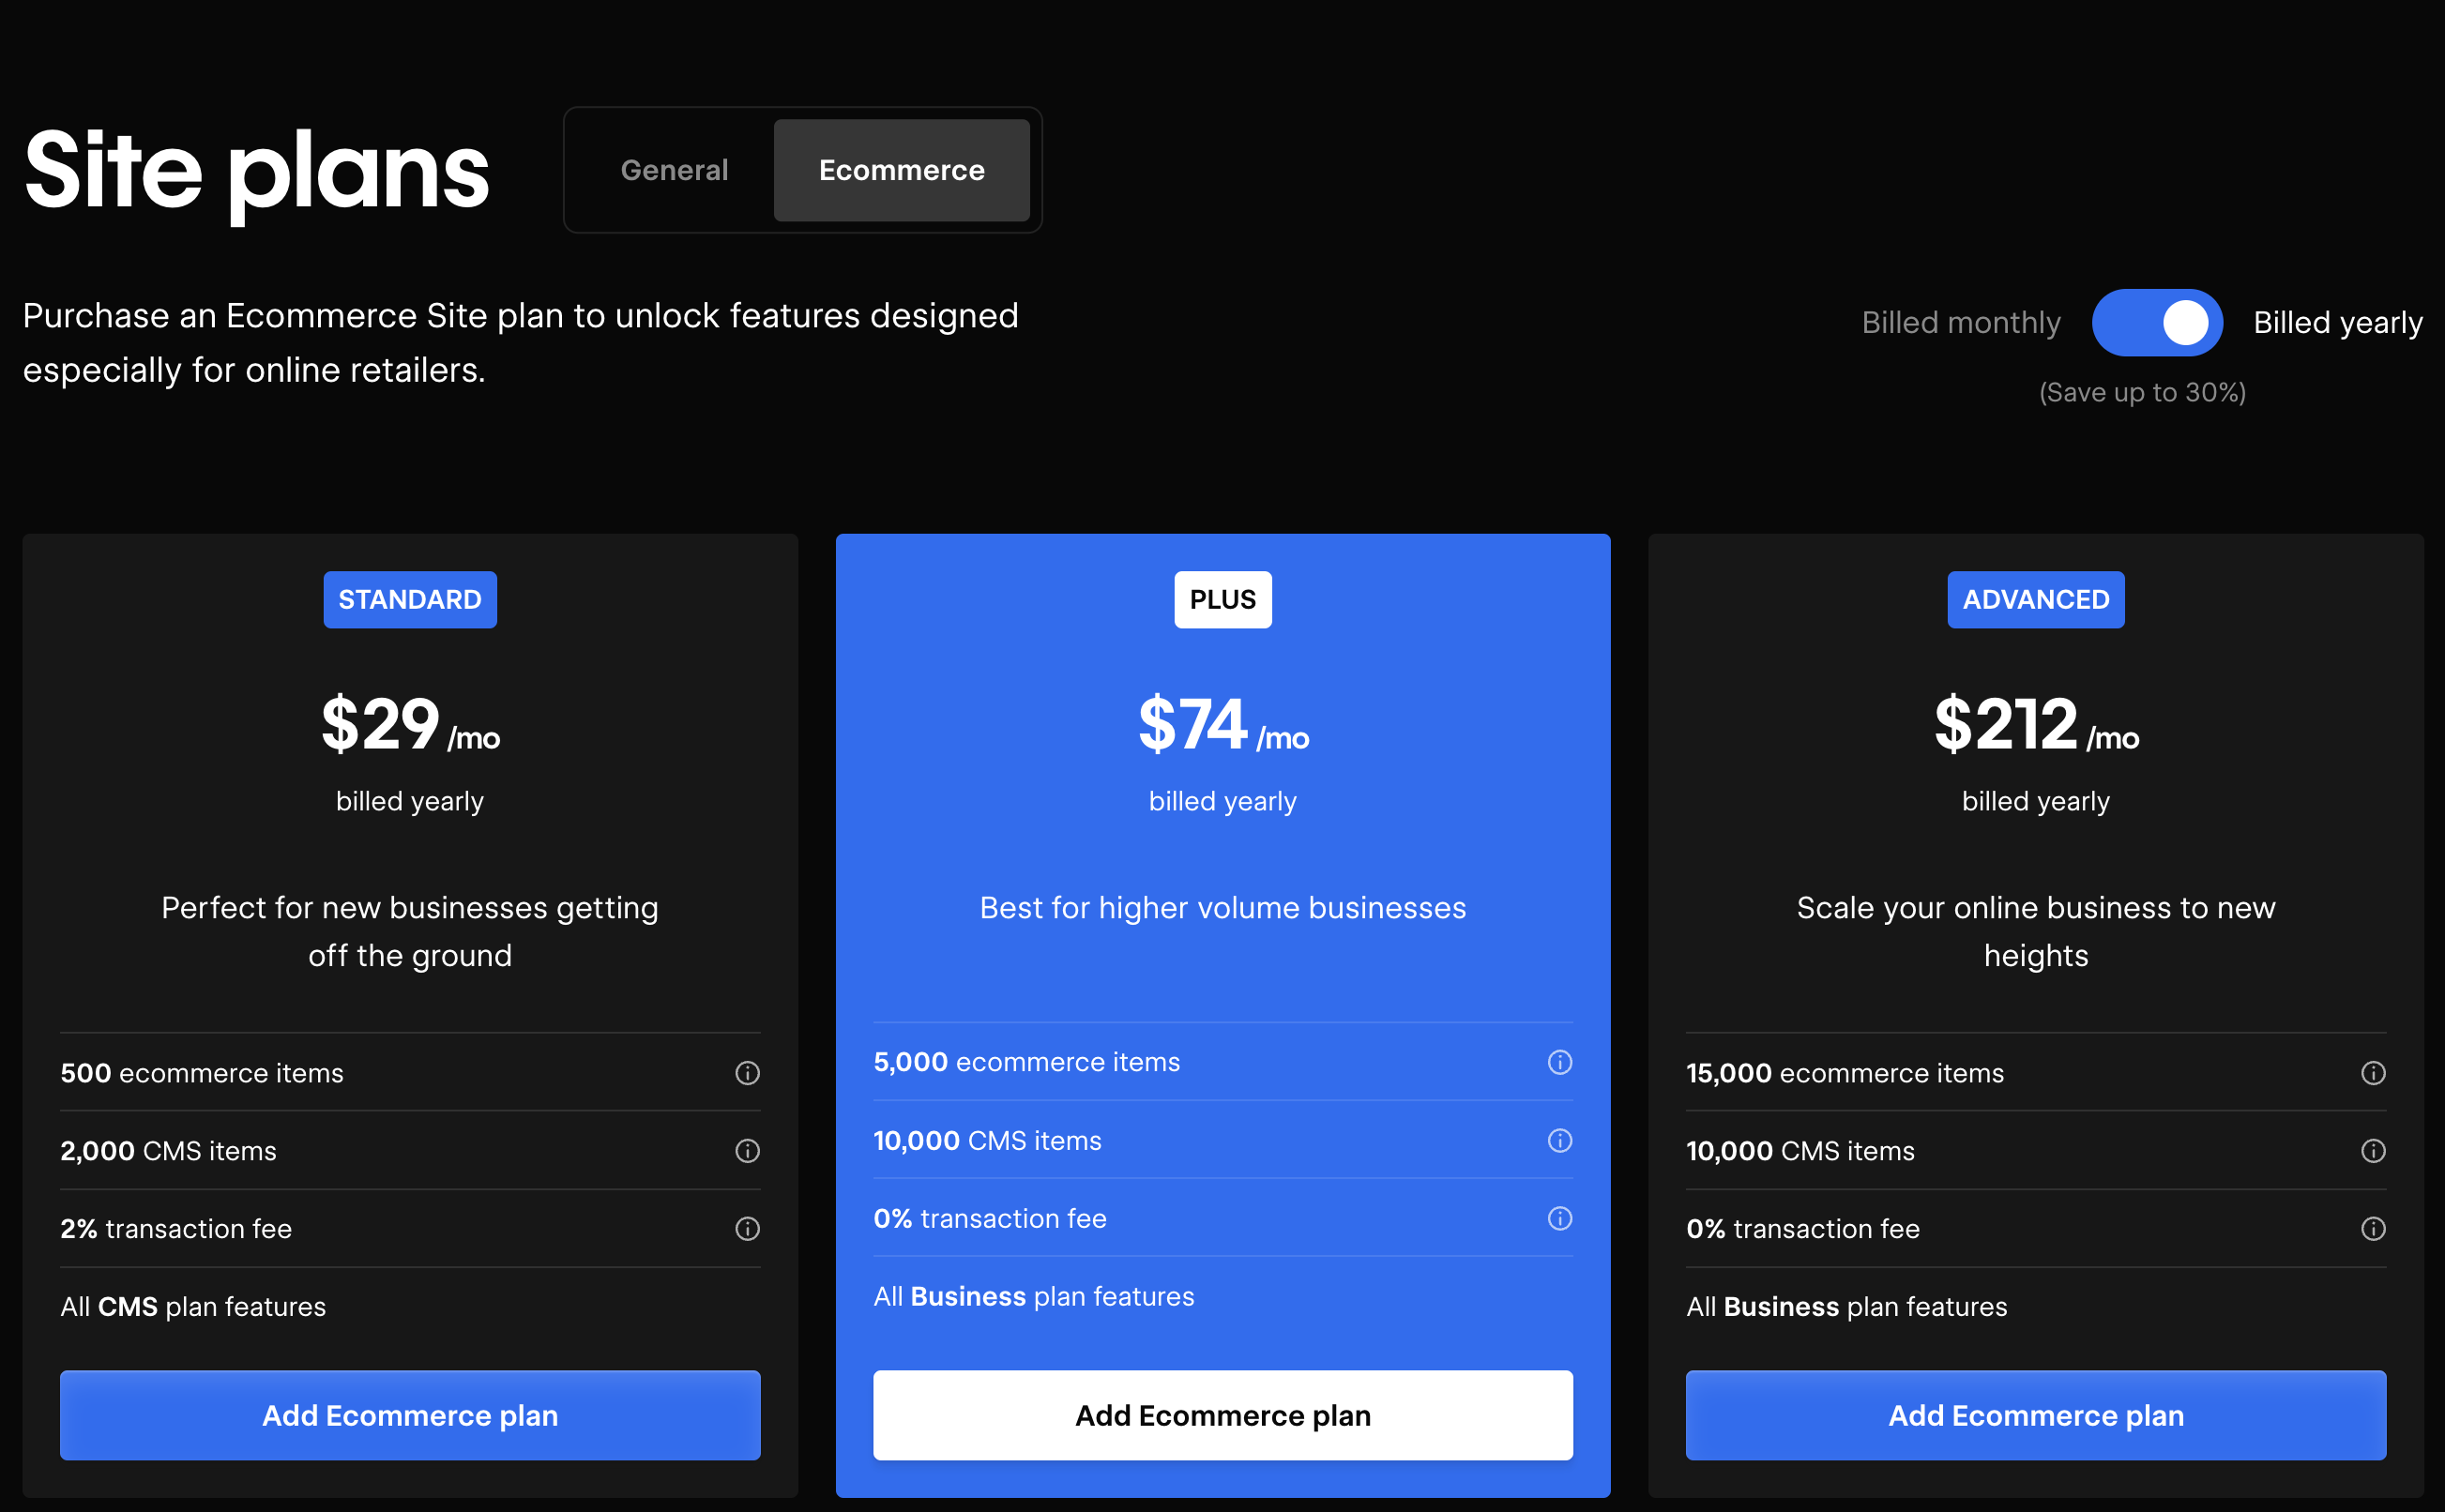Toggle the billing period switch

2156,322
